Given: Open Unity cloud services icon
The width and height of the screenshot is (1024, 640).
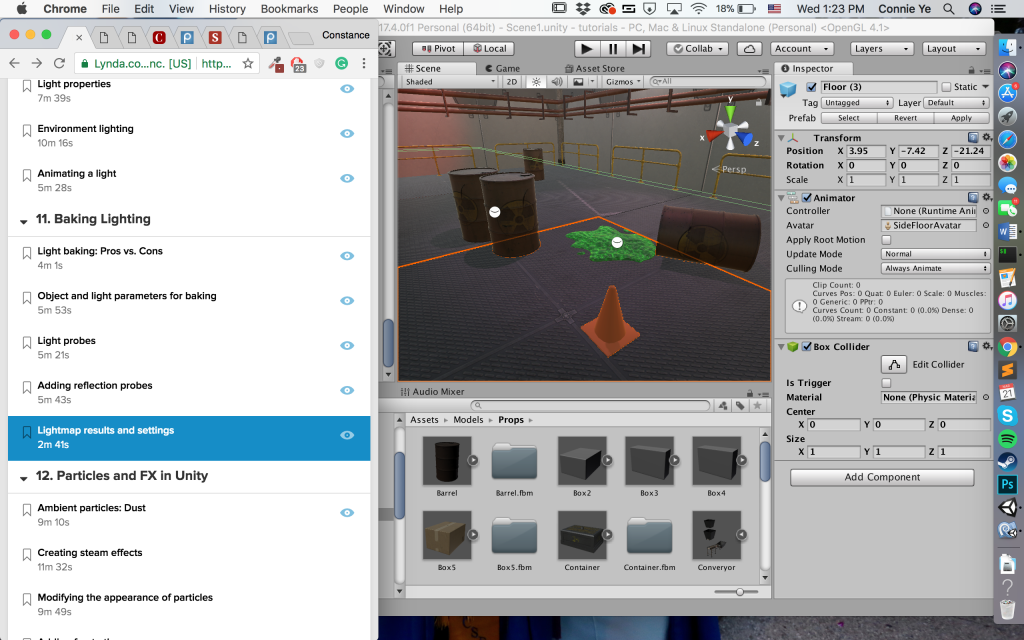Looking at the screenshot, I should [750, 48].
